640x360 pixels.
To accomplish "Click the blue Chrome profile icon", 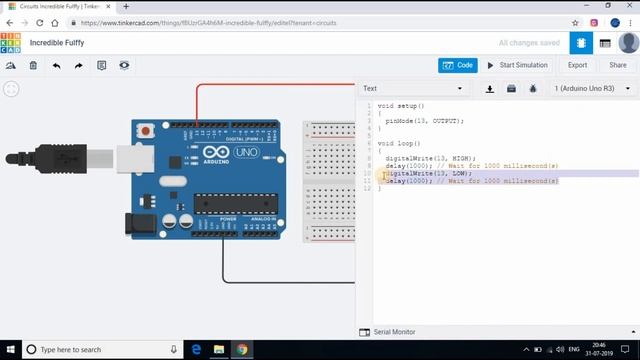I will tap(615, 23).
